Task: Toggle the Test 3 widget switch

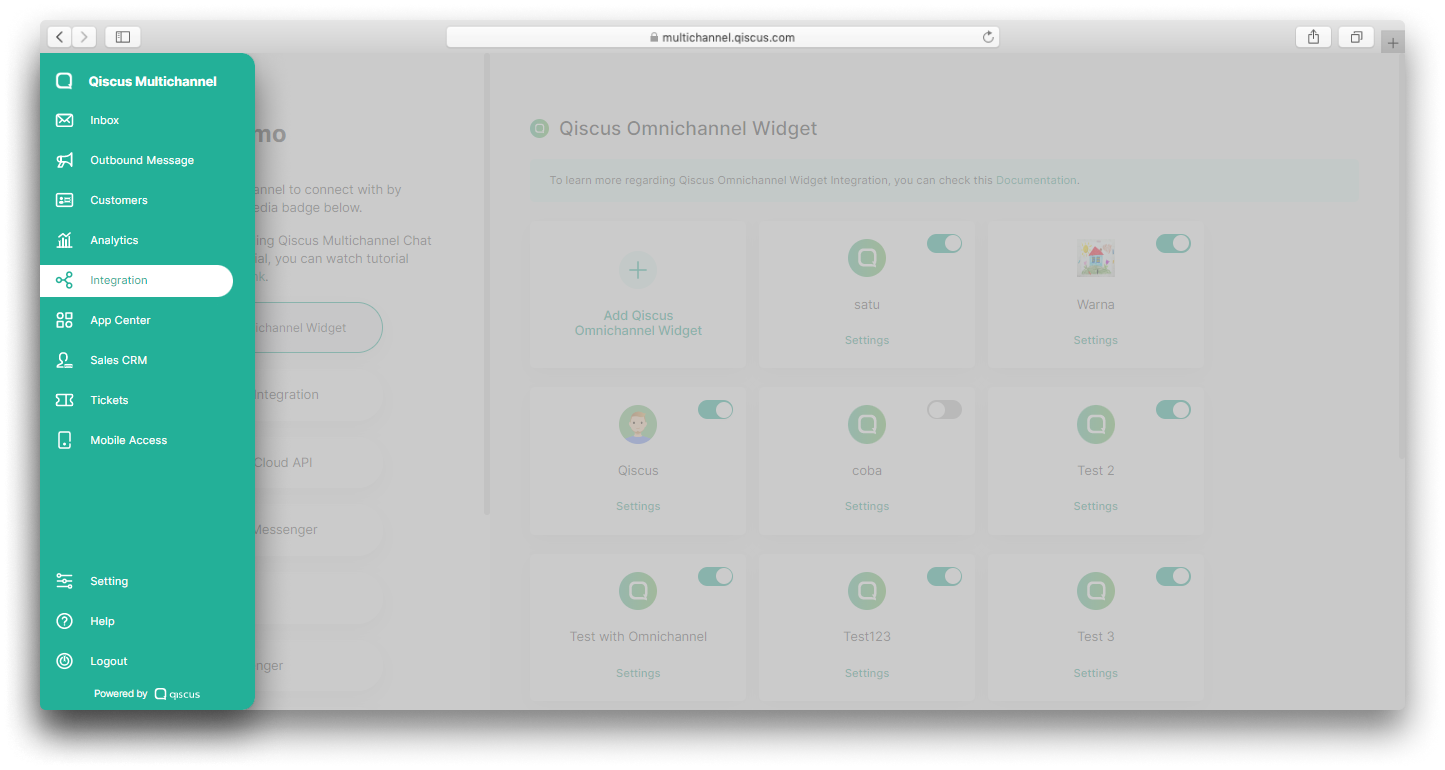Action: tap(1173, 576)
